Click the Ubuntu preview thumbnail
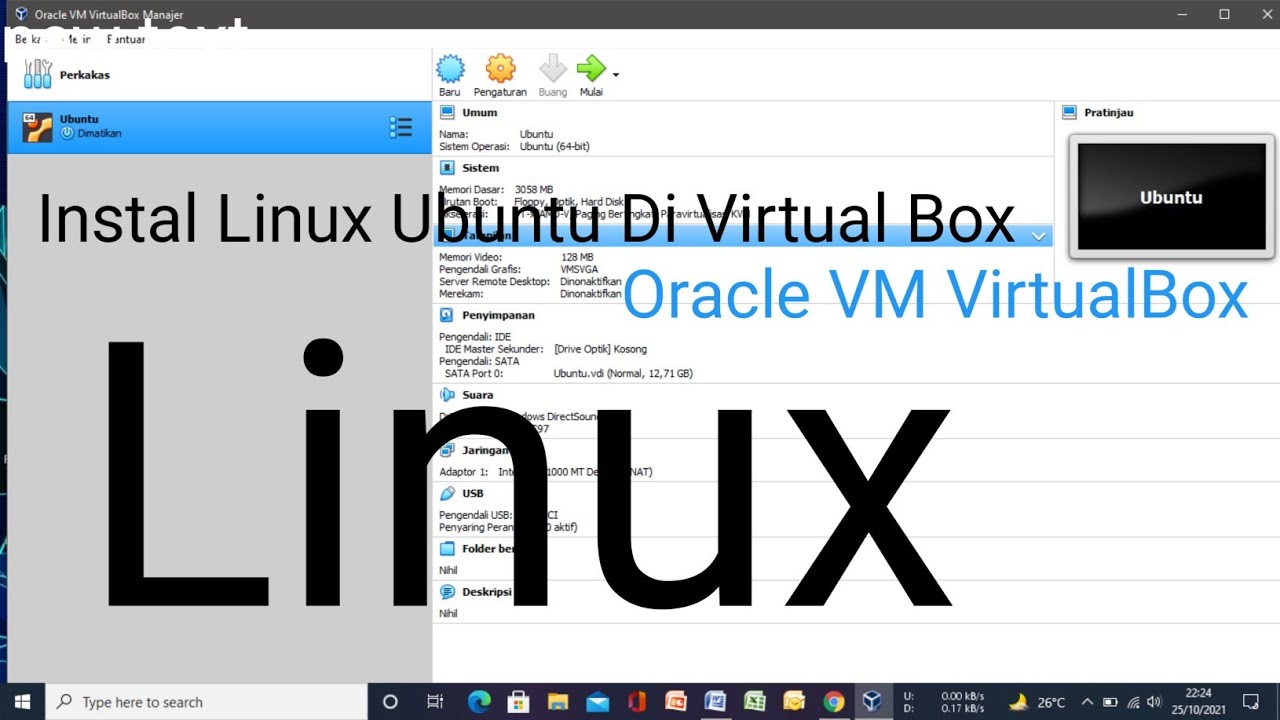Image resolution: width=1280 pixels, height=720 pixels. click(x=1171, y=197)
